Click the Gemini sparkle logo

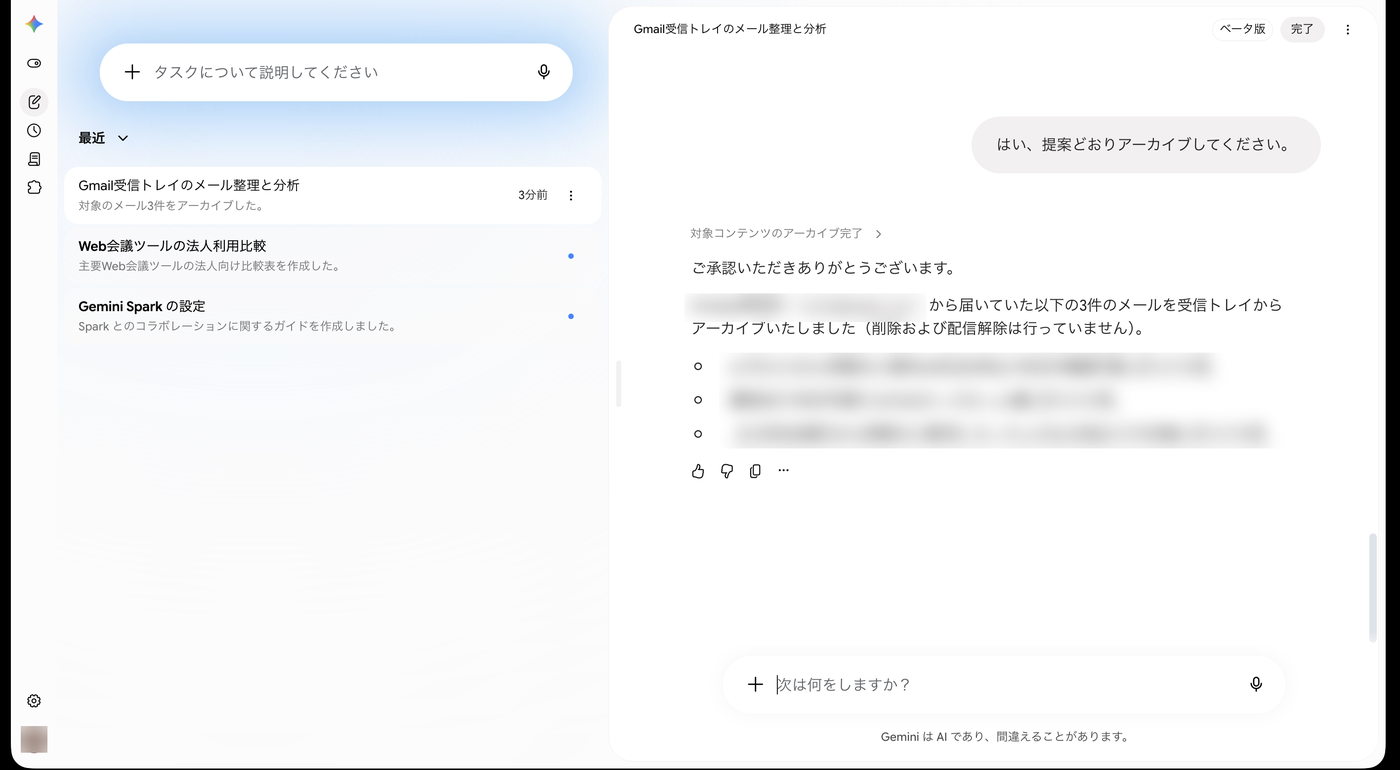34,24
